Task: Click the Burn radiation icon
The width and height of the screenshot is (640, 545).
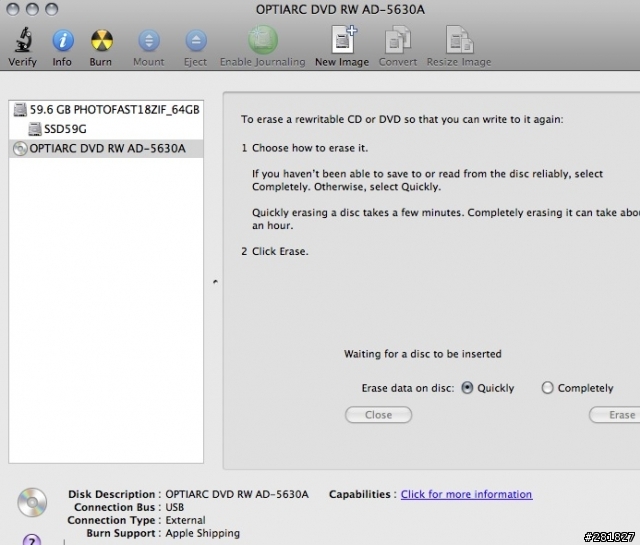Action: tap(101, 40)
